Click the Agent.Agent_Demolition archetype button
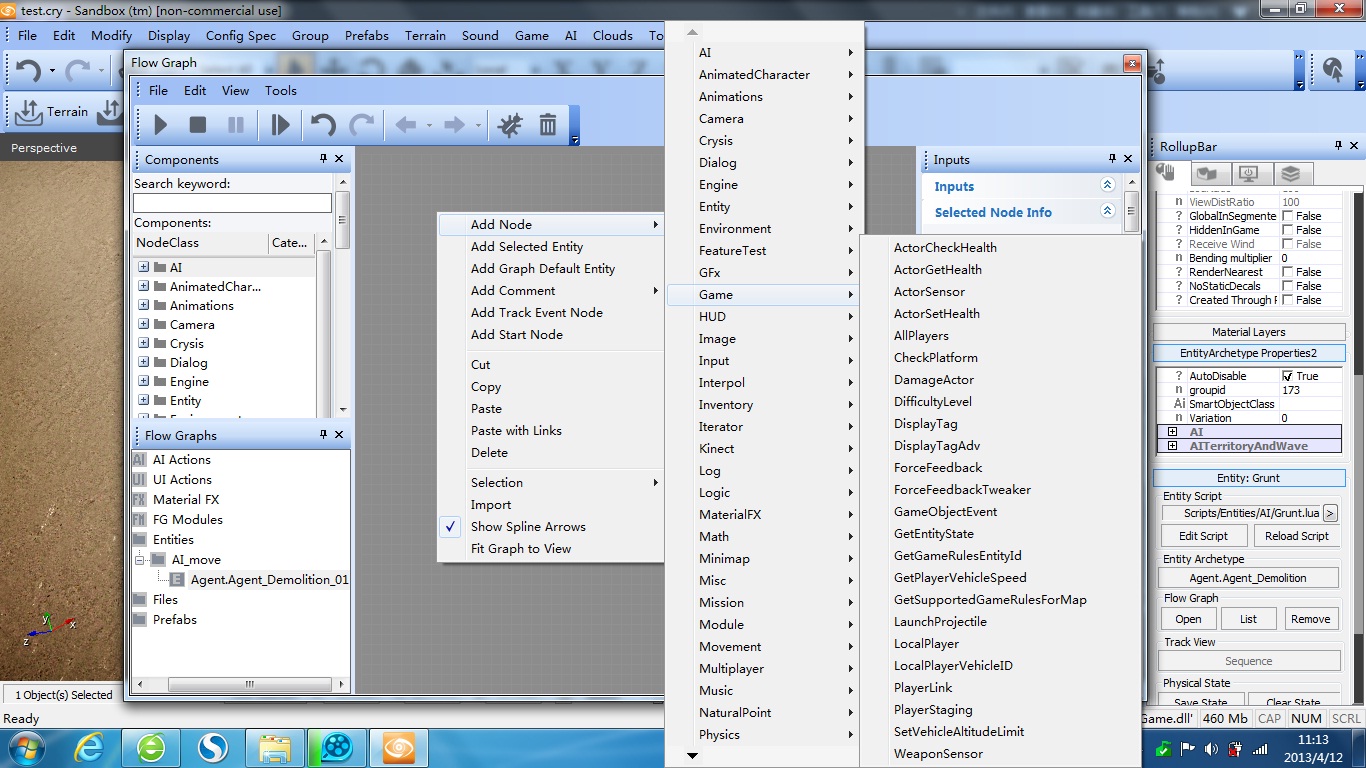Viewport: 1366px width, 768px height. coord(1248,578)
